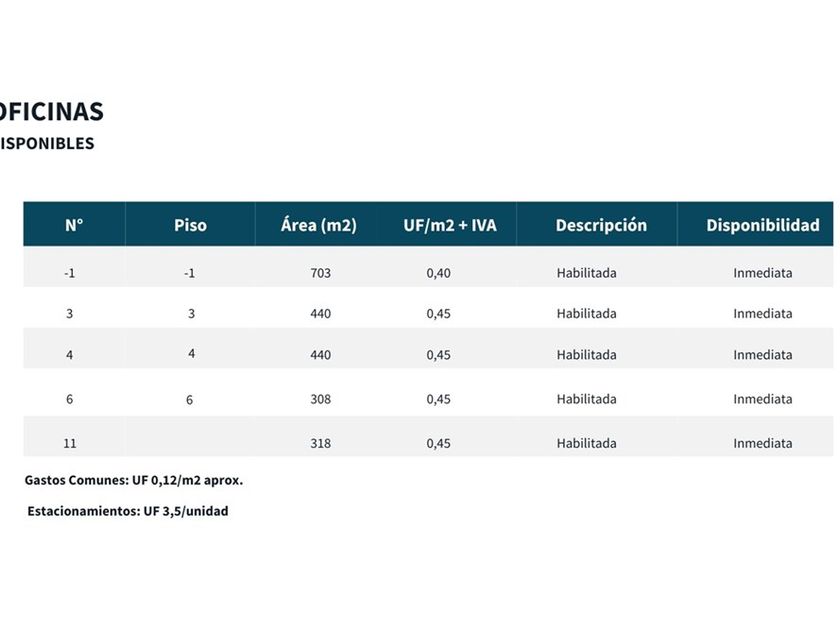Select the Piso column header
This screenshot has height=630, width=840.
190,225
